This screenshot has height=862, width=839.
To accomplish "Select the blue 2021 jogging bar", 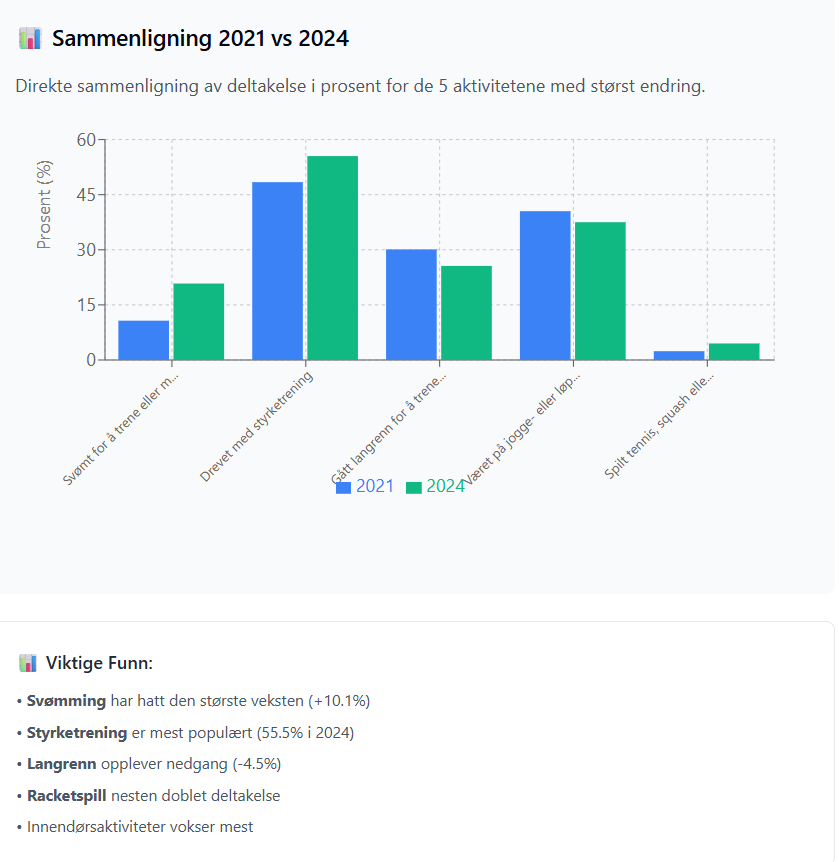I will pyautogui.click(x=545, y=285).
